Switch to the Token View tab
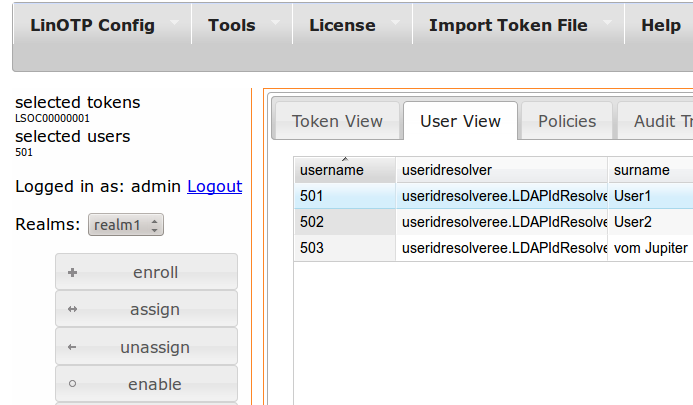This screenshot has width=693, height=405. pyautogui.click(x=337, y=121)
